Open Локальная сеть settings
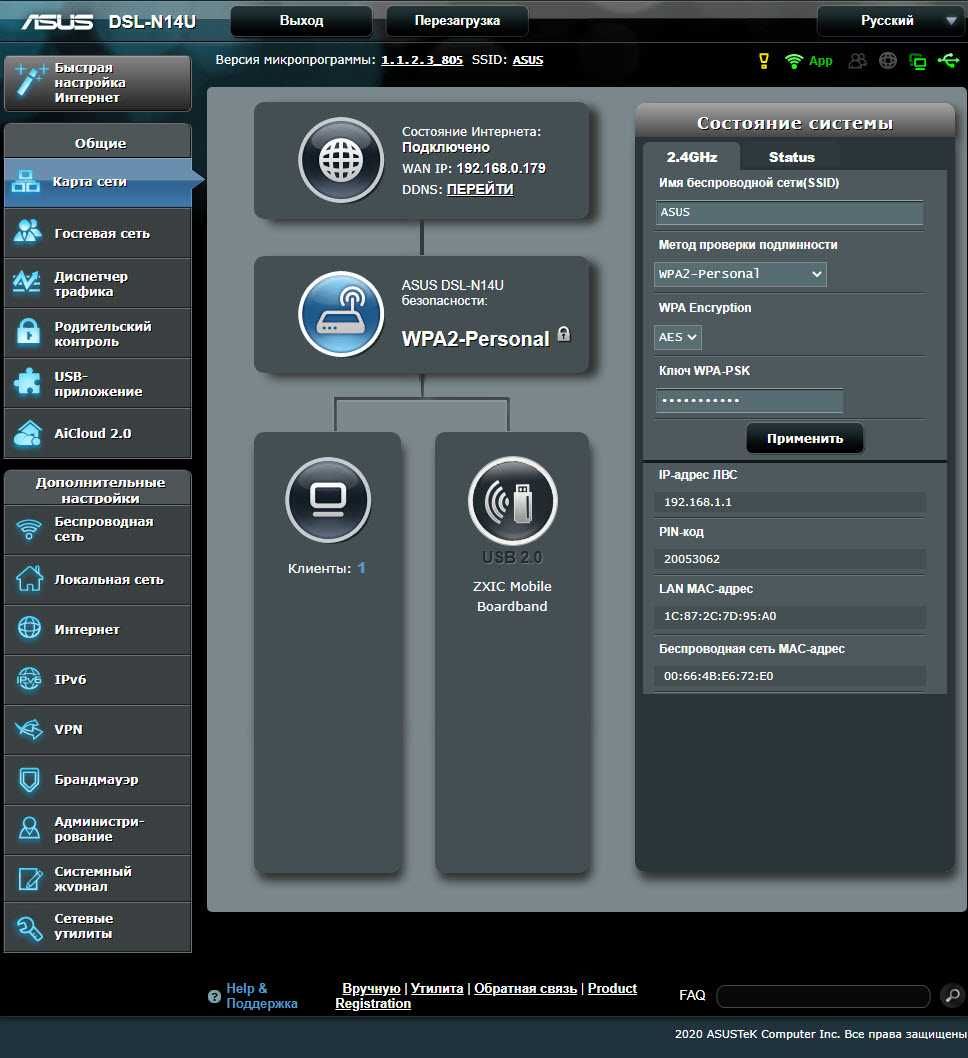This screenshot has height=1058, width=968. (98, 580)
